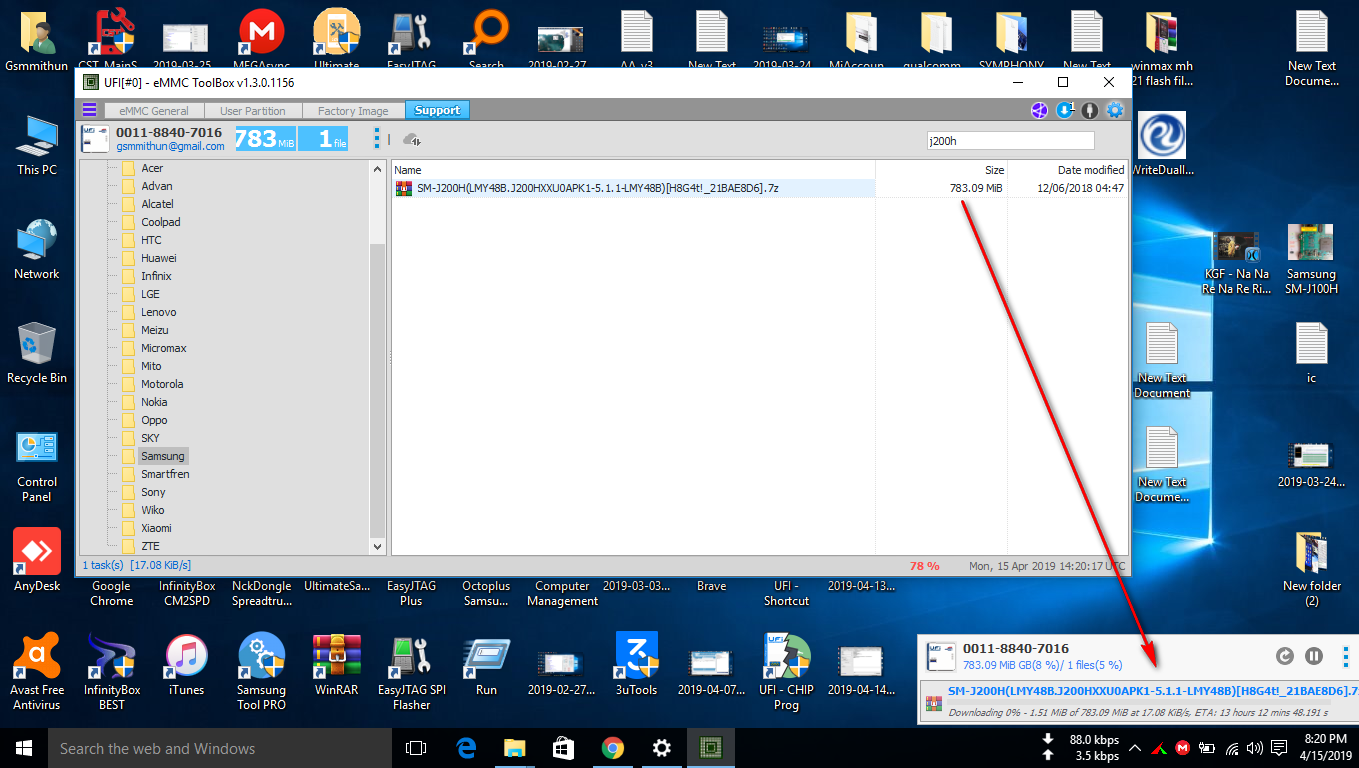Select the This PC desktop icon

pyautogui.click(x=37, y=145)
